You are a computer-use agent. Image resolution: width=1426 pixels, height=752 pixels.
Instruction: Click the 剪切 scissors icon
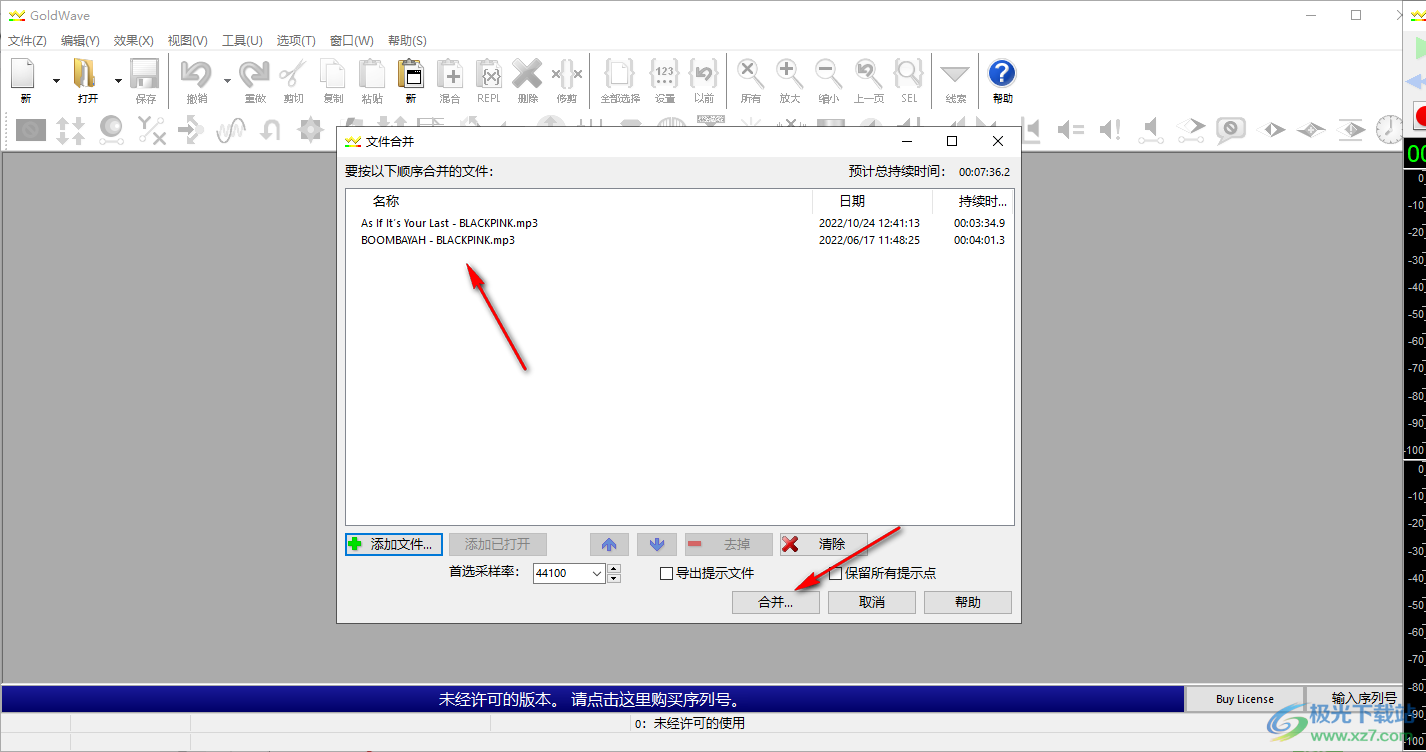(293, 75)
